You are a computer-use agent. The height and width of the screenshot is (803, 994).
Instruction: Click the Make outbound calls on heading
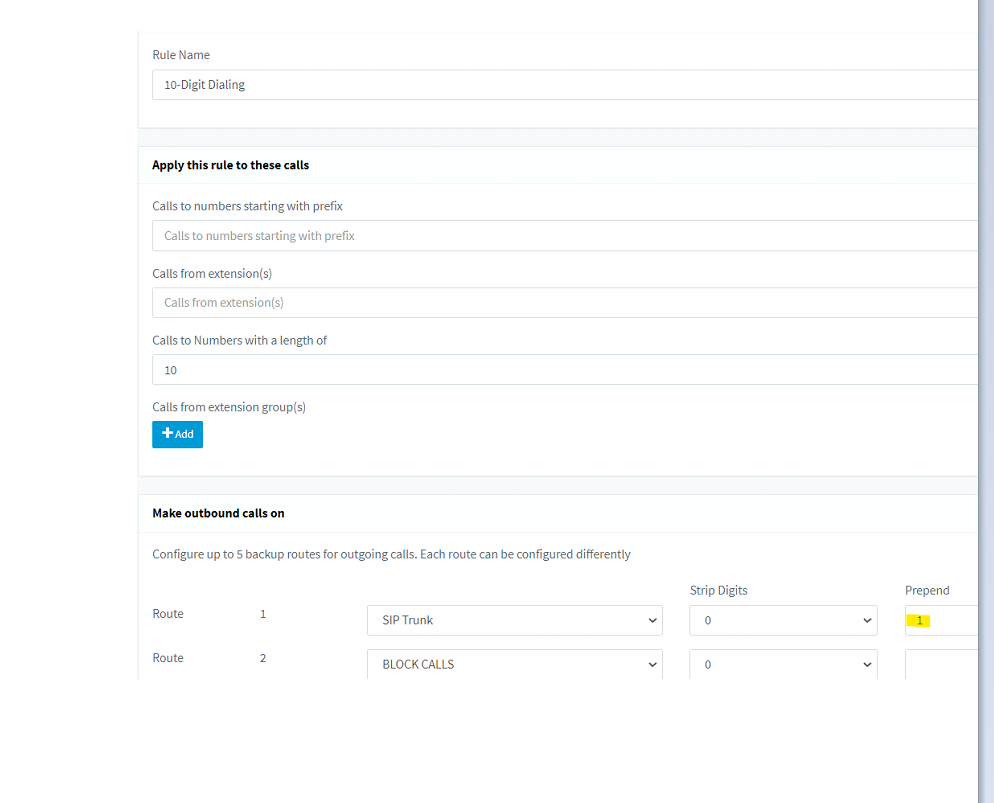pyautogui.click(x=218, y=513)
